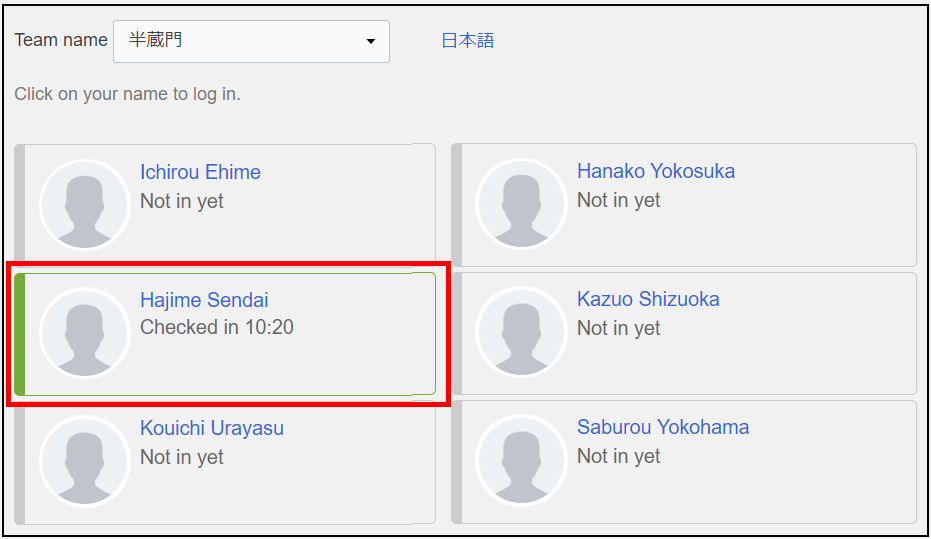Click Kazuo Shizuoka's profile avatar
Viewport: 931px width, 539px height.
(x=521, y=332)
